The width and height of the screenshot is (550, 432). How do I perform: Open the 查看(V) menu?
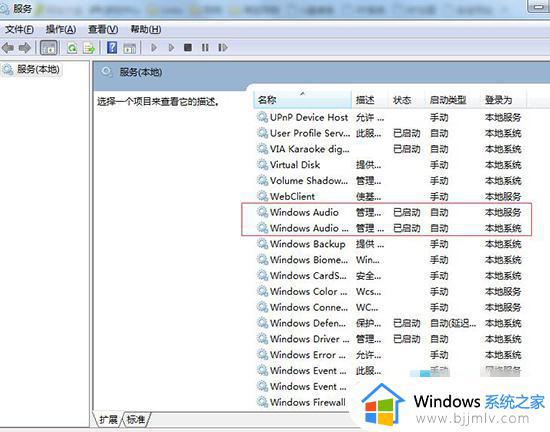(103, 29)
